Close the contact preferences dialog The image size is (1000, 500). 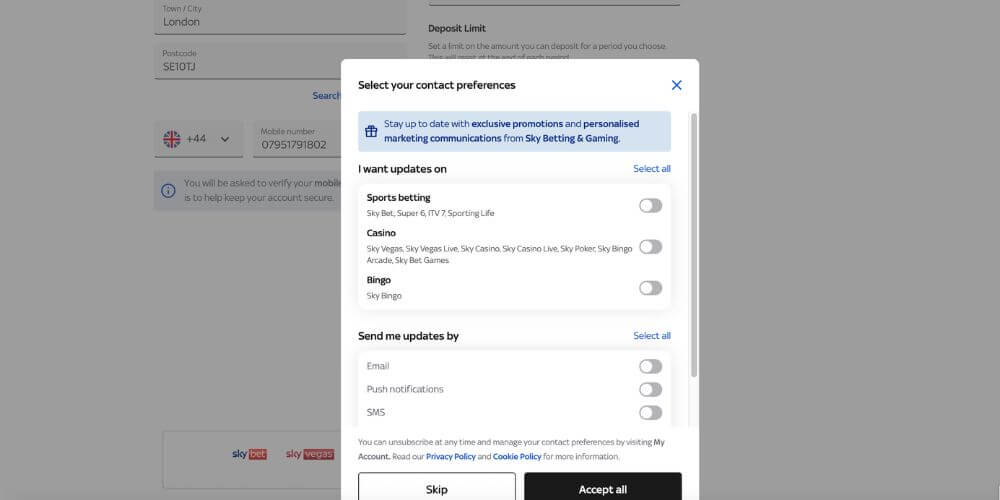pyautogui.click(x=676, y=85)
